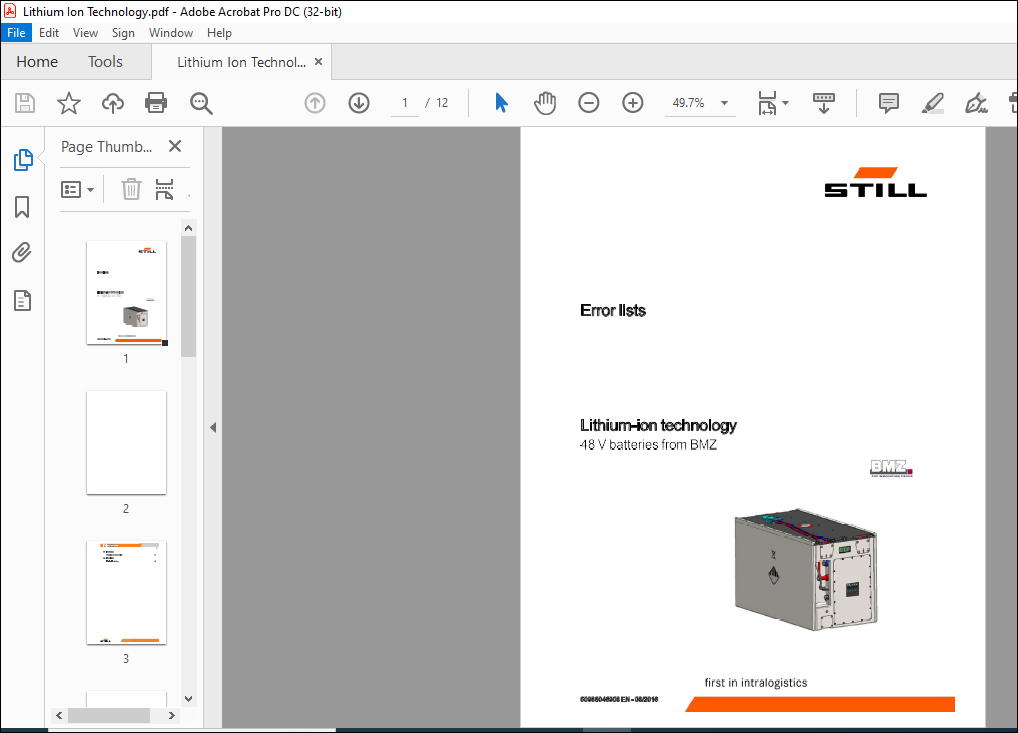Open the Sign document pen icon

pyautogui.click(x=976, y=103)
